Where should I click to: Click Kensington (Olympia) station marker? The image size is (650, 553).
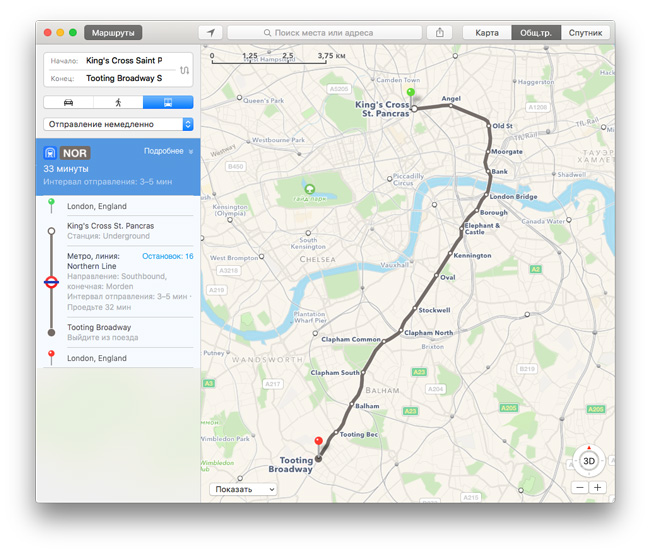pyautogui.click(x=230, y=220)
